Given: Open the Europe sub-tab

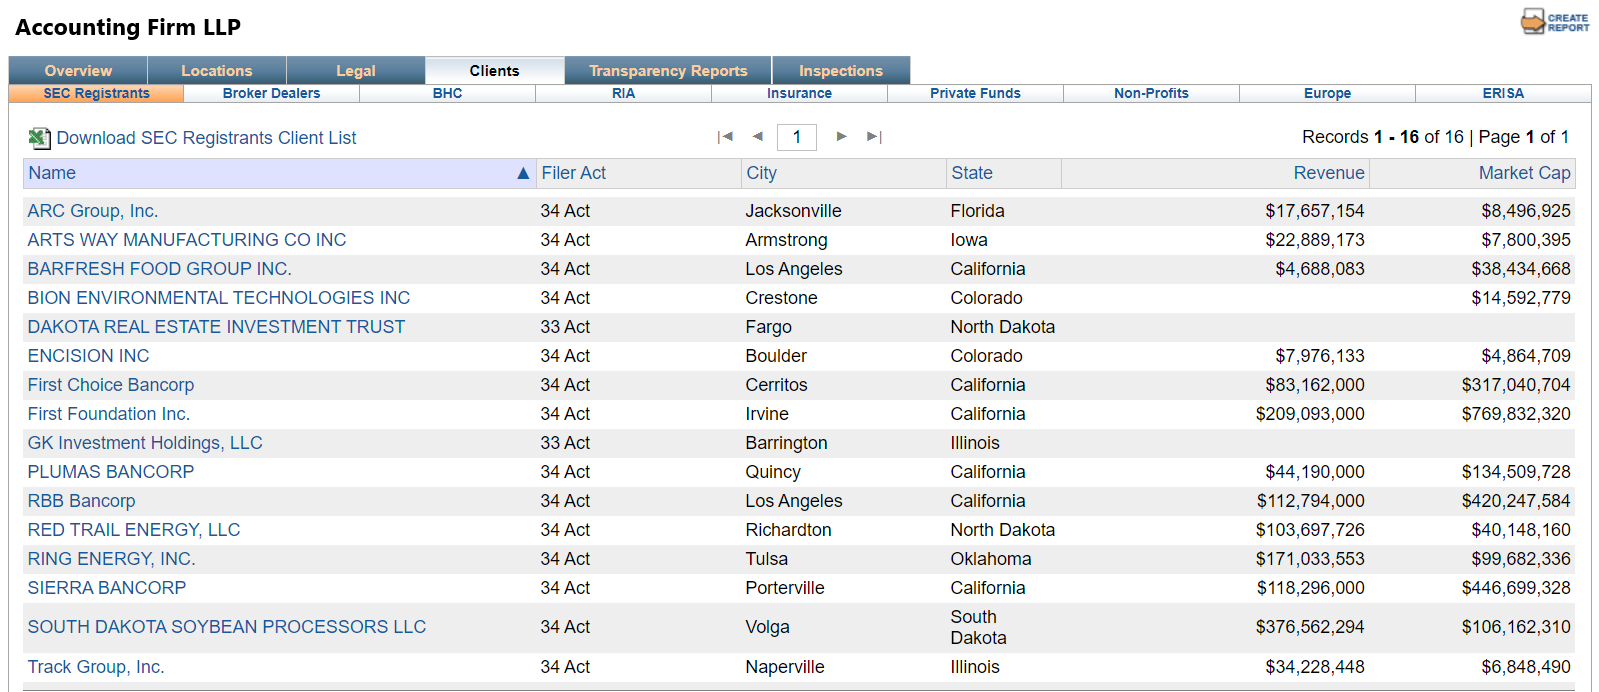Looking at the screenshot, I should [1328, 93].
